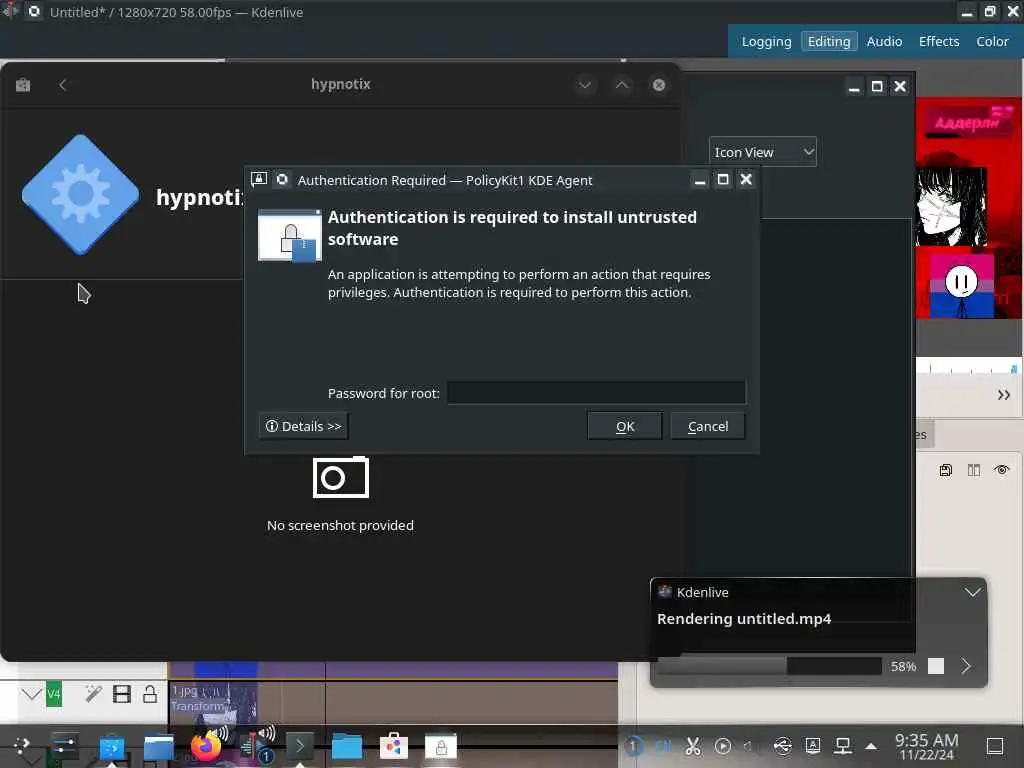Screen dimensions: 1024x768
Task: Click the film strip icon on track V4
Action: 121,694
